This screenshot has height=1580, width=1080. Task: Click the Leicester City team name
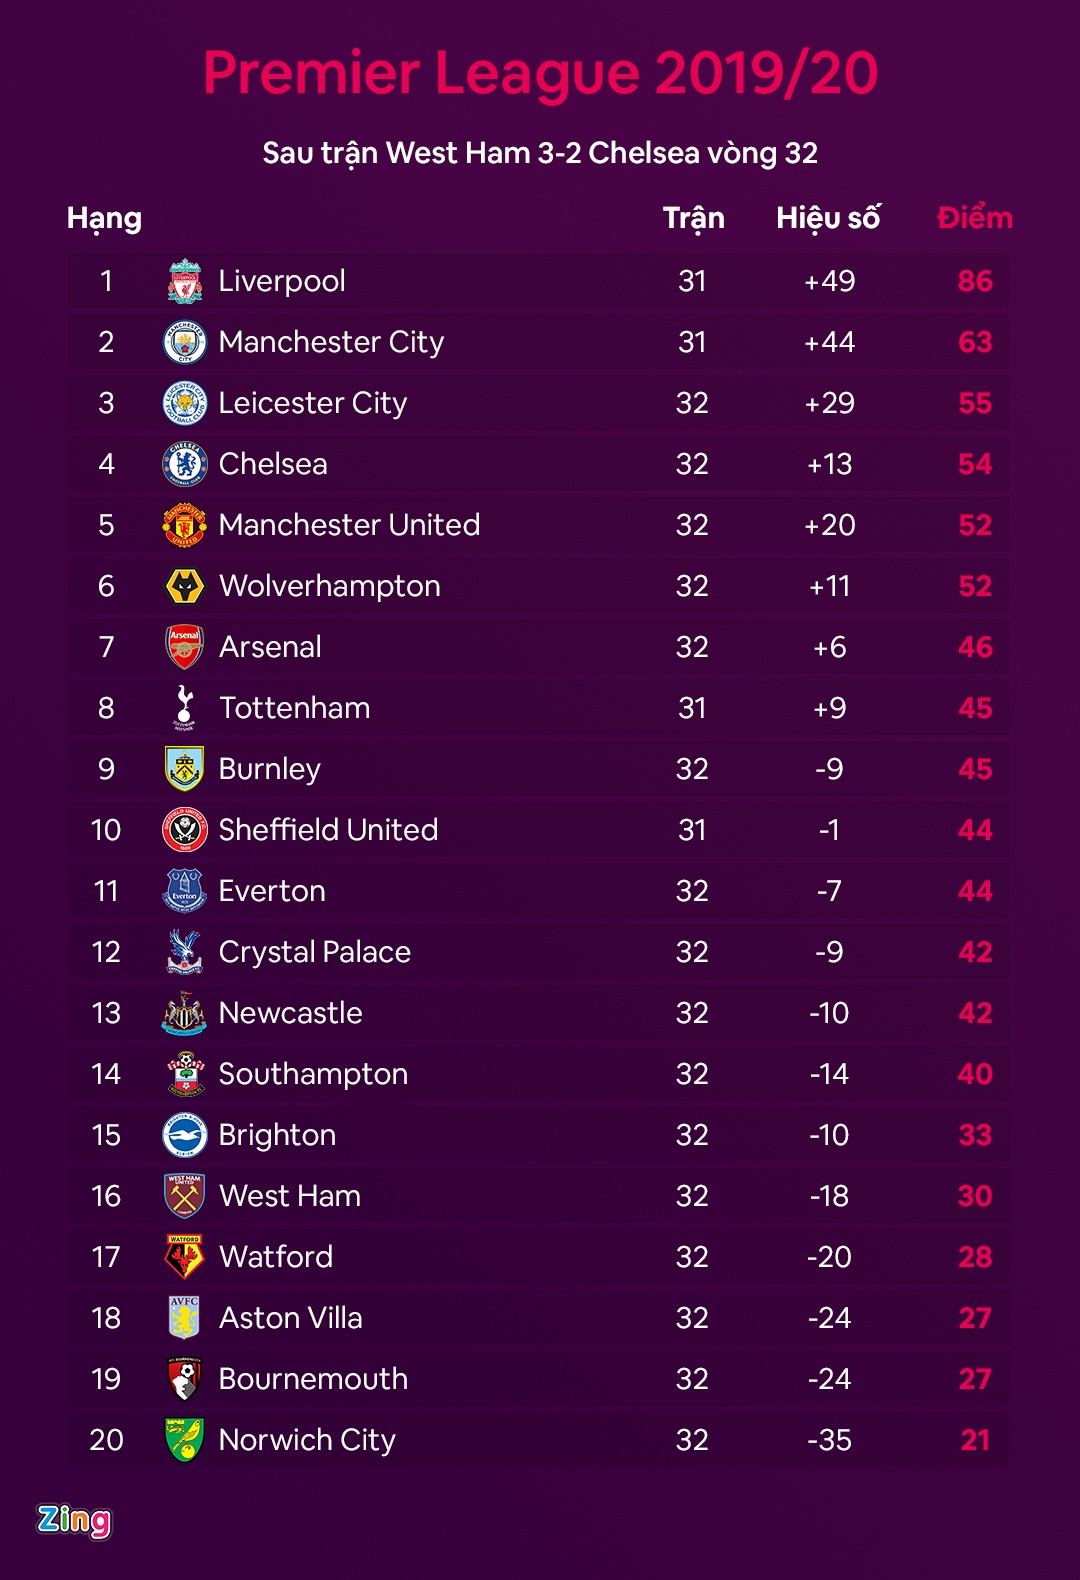coord(313,403)
